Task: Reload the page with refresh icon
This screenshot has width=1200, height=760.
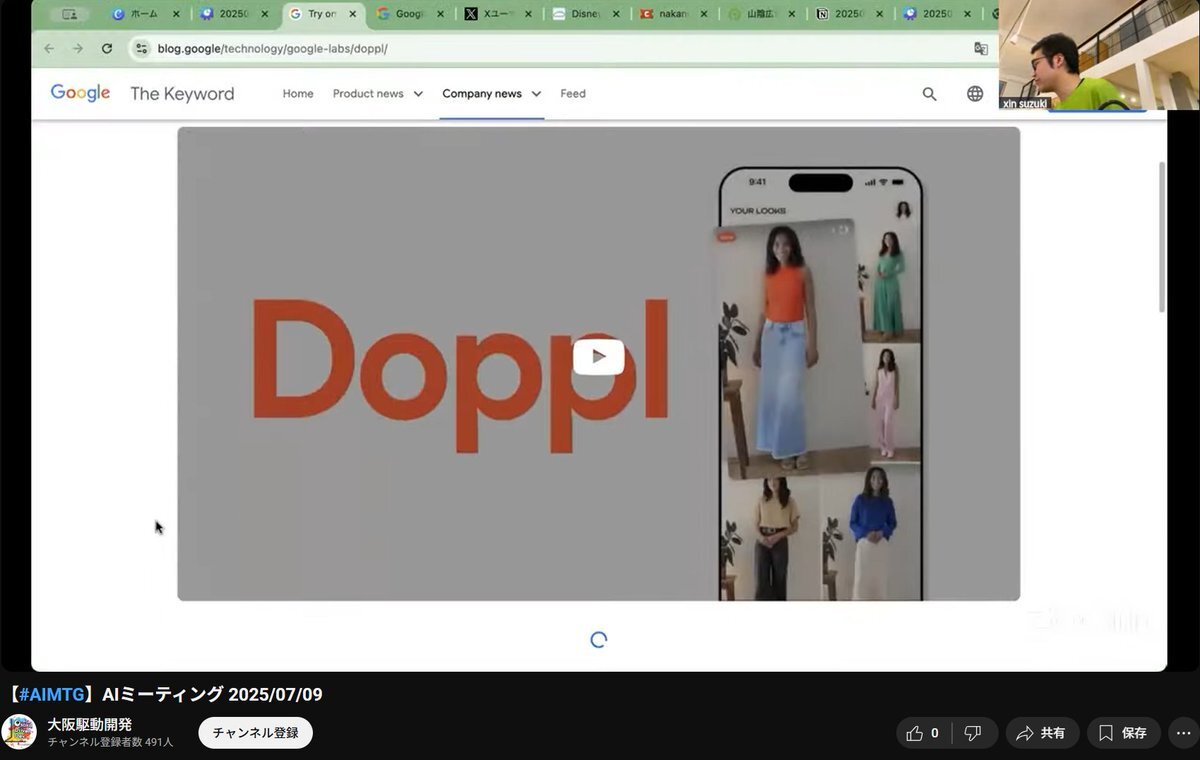Action: point(107,48)
